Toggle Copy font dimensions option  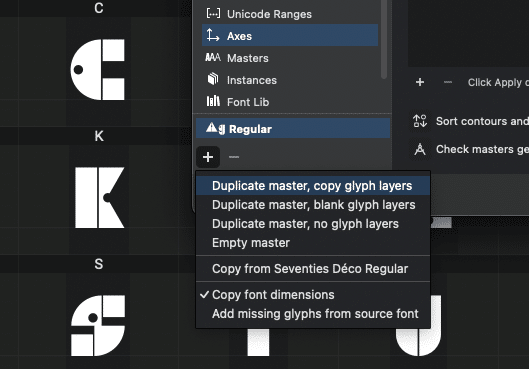coord(313,294)
